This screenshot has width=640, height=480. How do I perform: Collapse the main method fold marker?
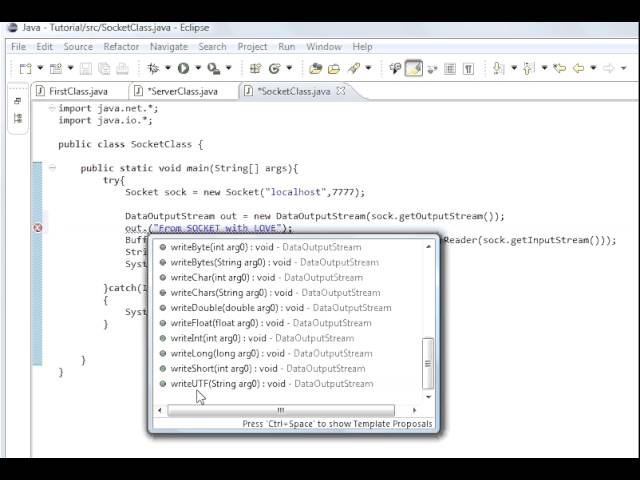point(52,167)
